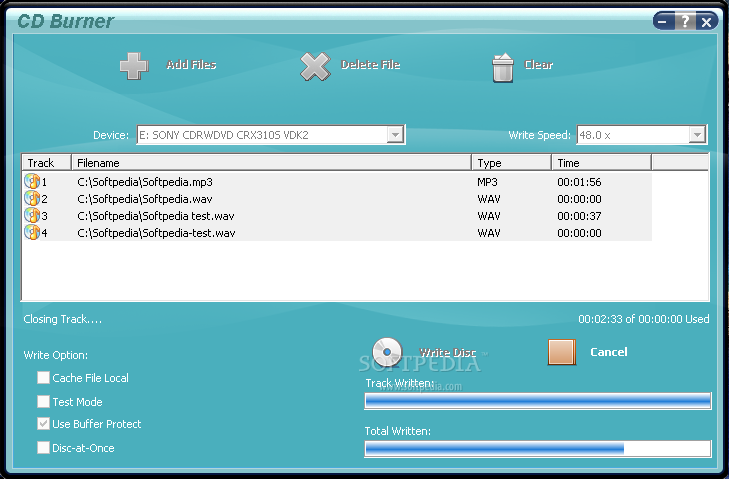Click the 00:01:56 time value
The image size is (729, 479).
click(x=579, y=182)
